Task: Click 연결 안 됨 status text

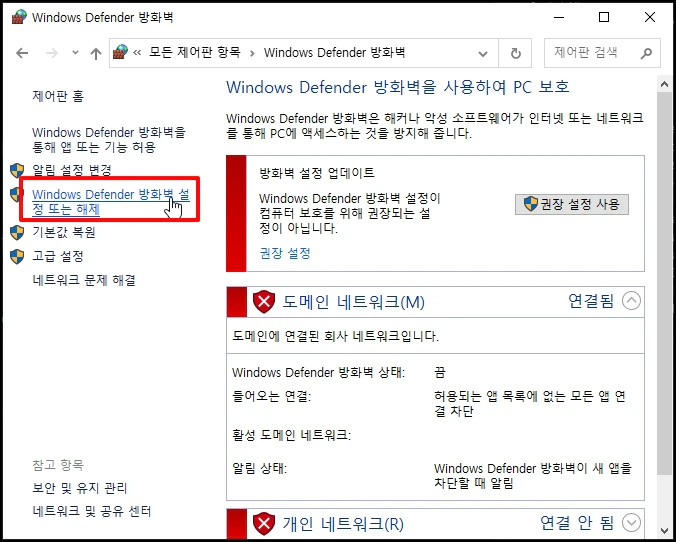Action: point(577,523)
